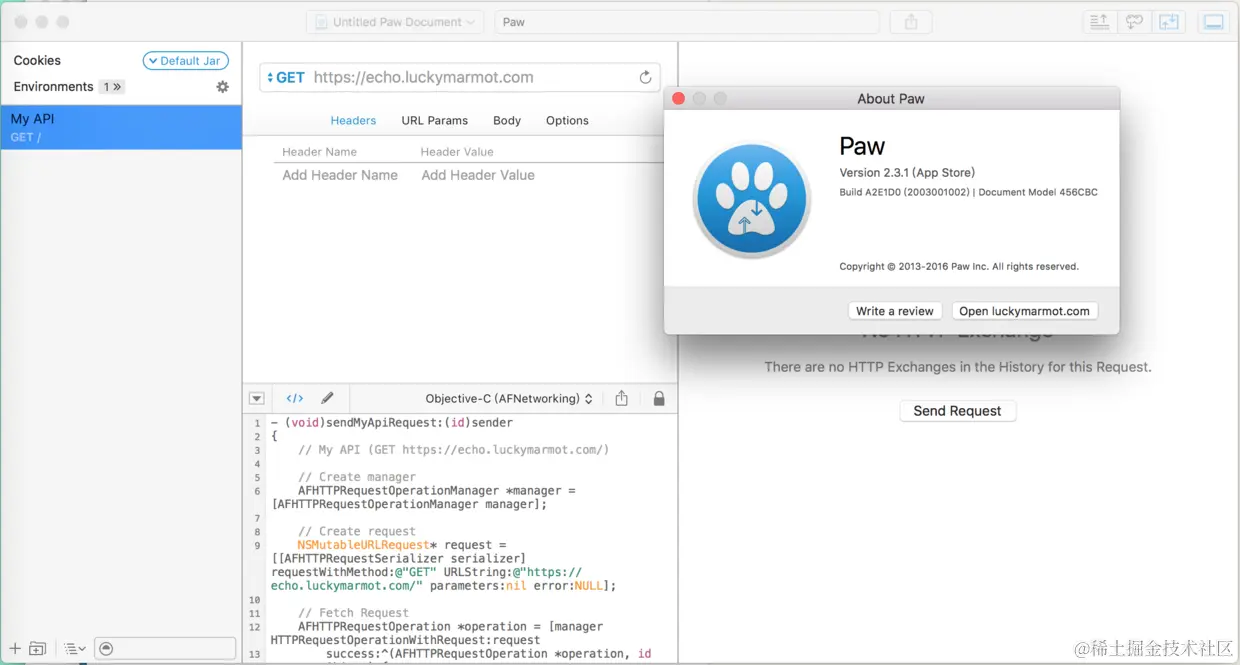The height and width of the screenshot is (665, 1240).
Task: Switch to the Options tab
Action: coord(567,120)
